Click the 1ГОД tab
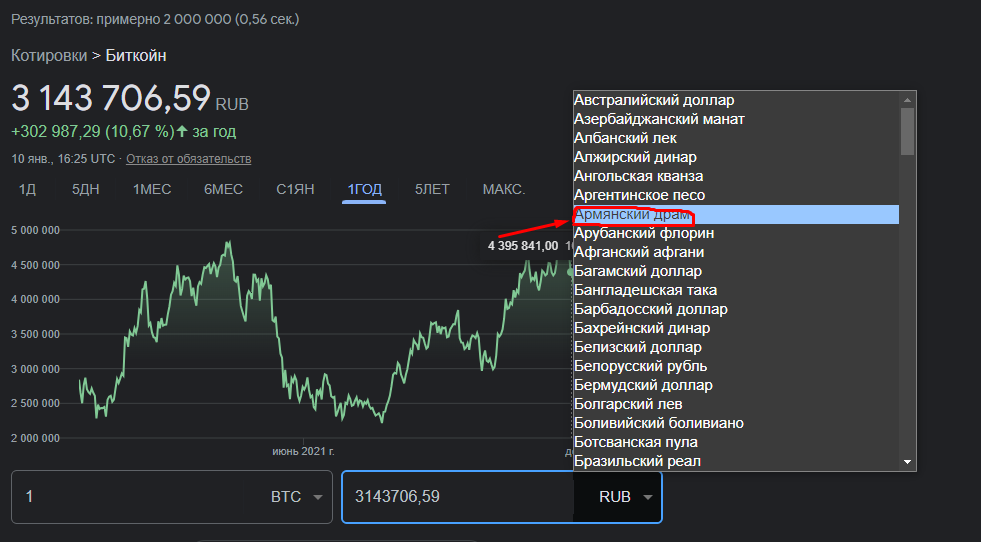Screen dimensions: 981x542 point(364,190)
